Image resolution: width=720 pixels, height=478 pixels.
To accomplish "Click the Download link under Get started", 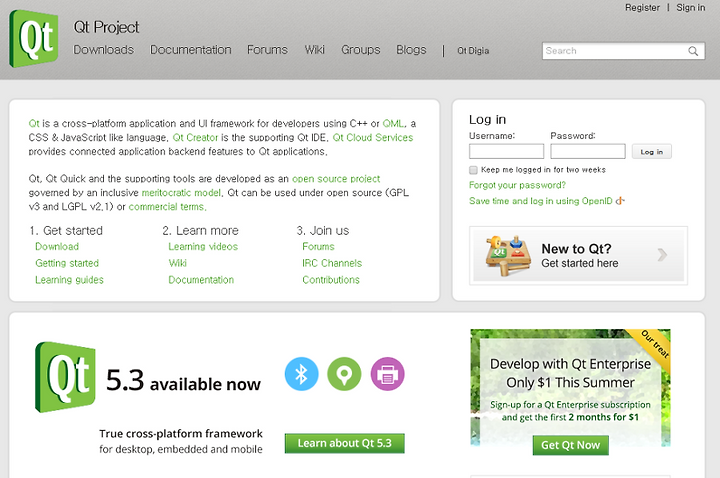I will [x=57, y=247].
